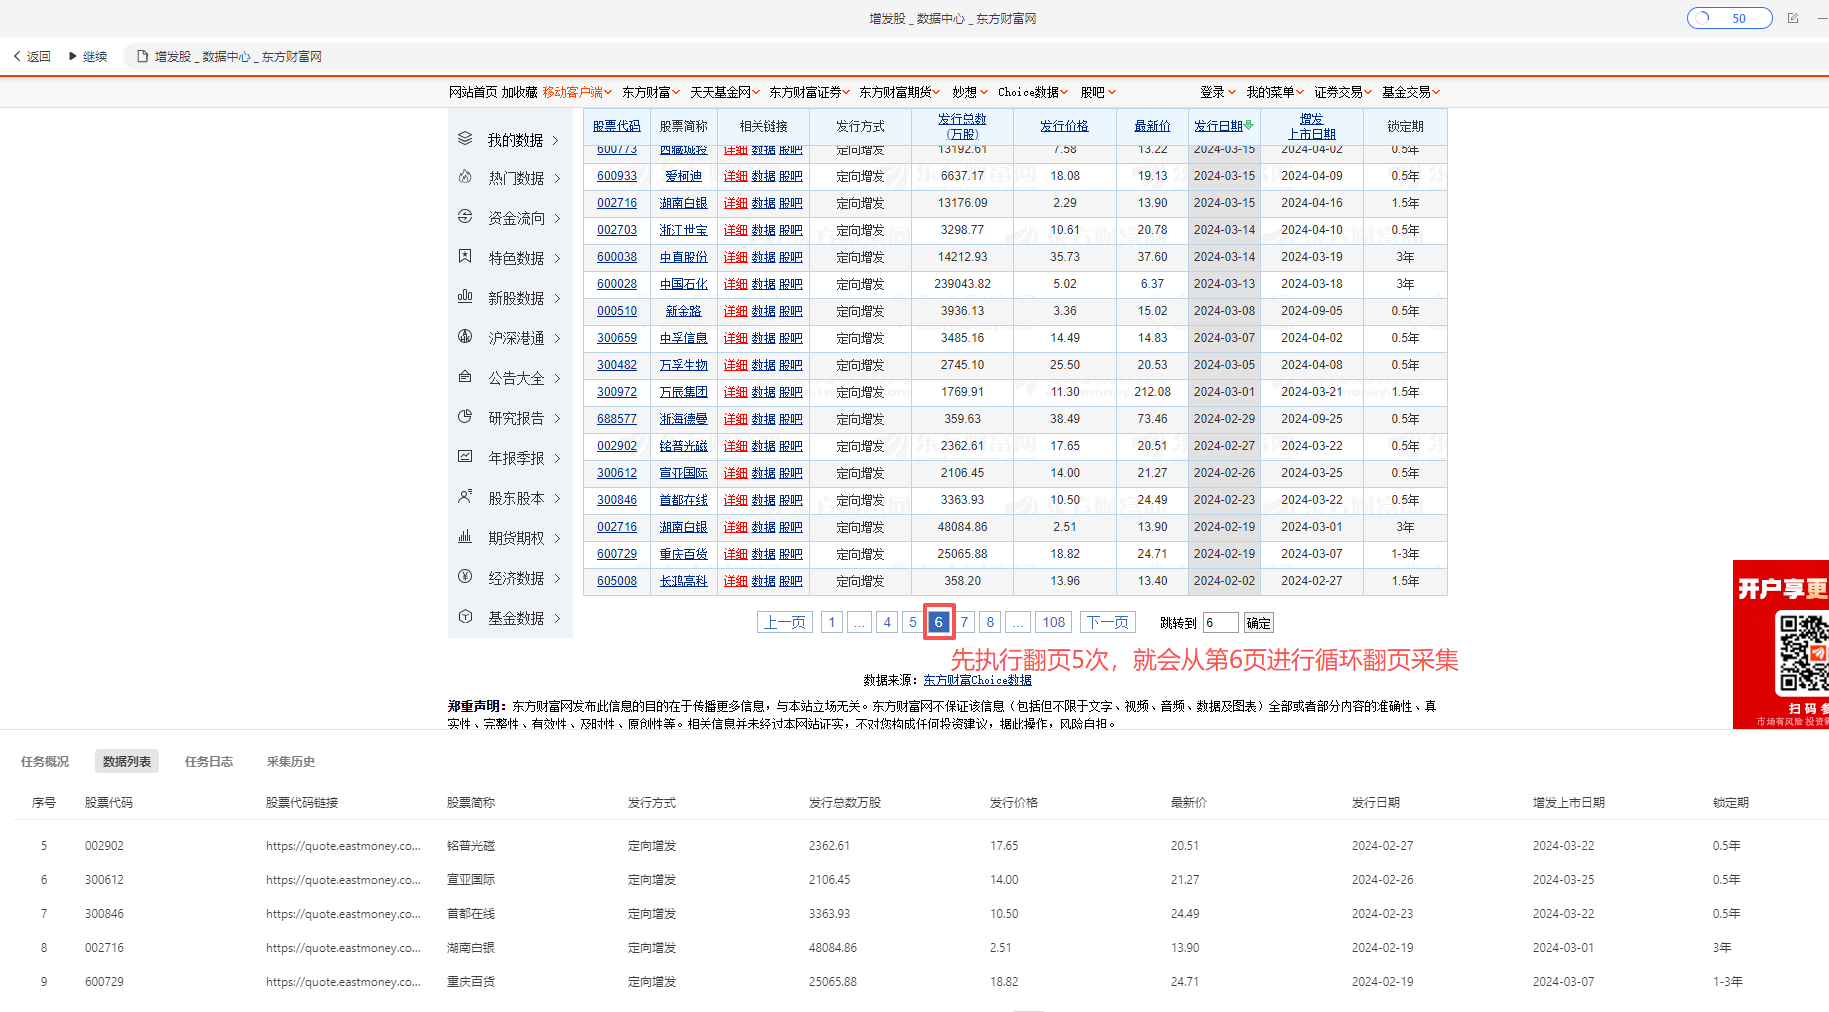Click the 继续 play icon button
The height and width of the screenshot is (1012, 1829).
[88, 57]
